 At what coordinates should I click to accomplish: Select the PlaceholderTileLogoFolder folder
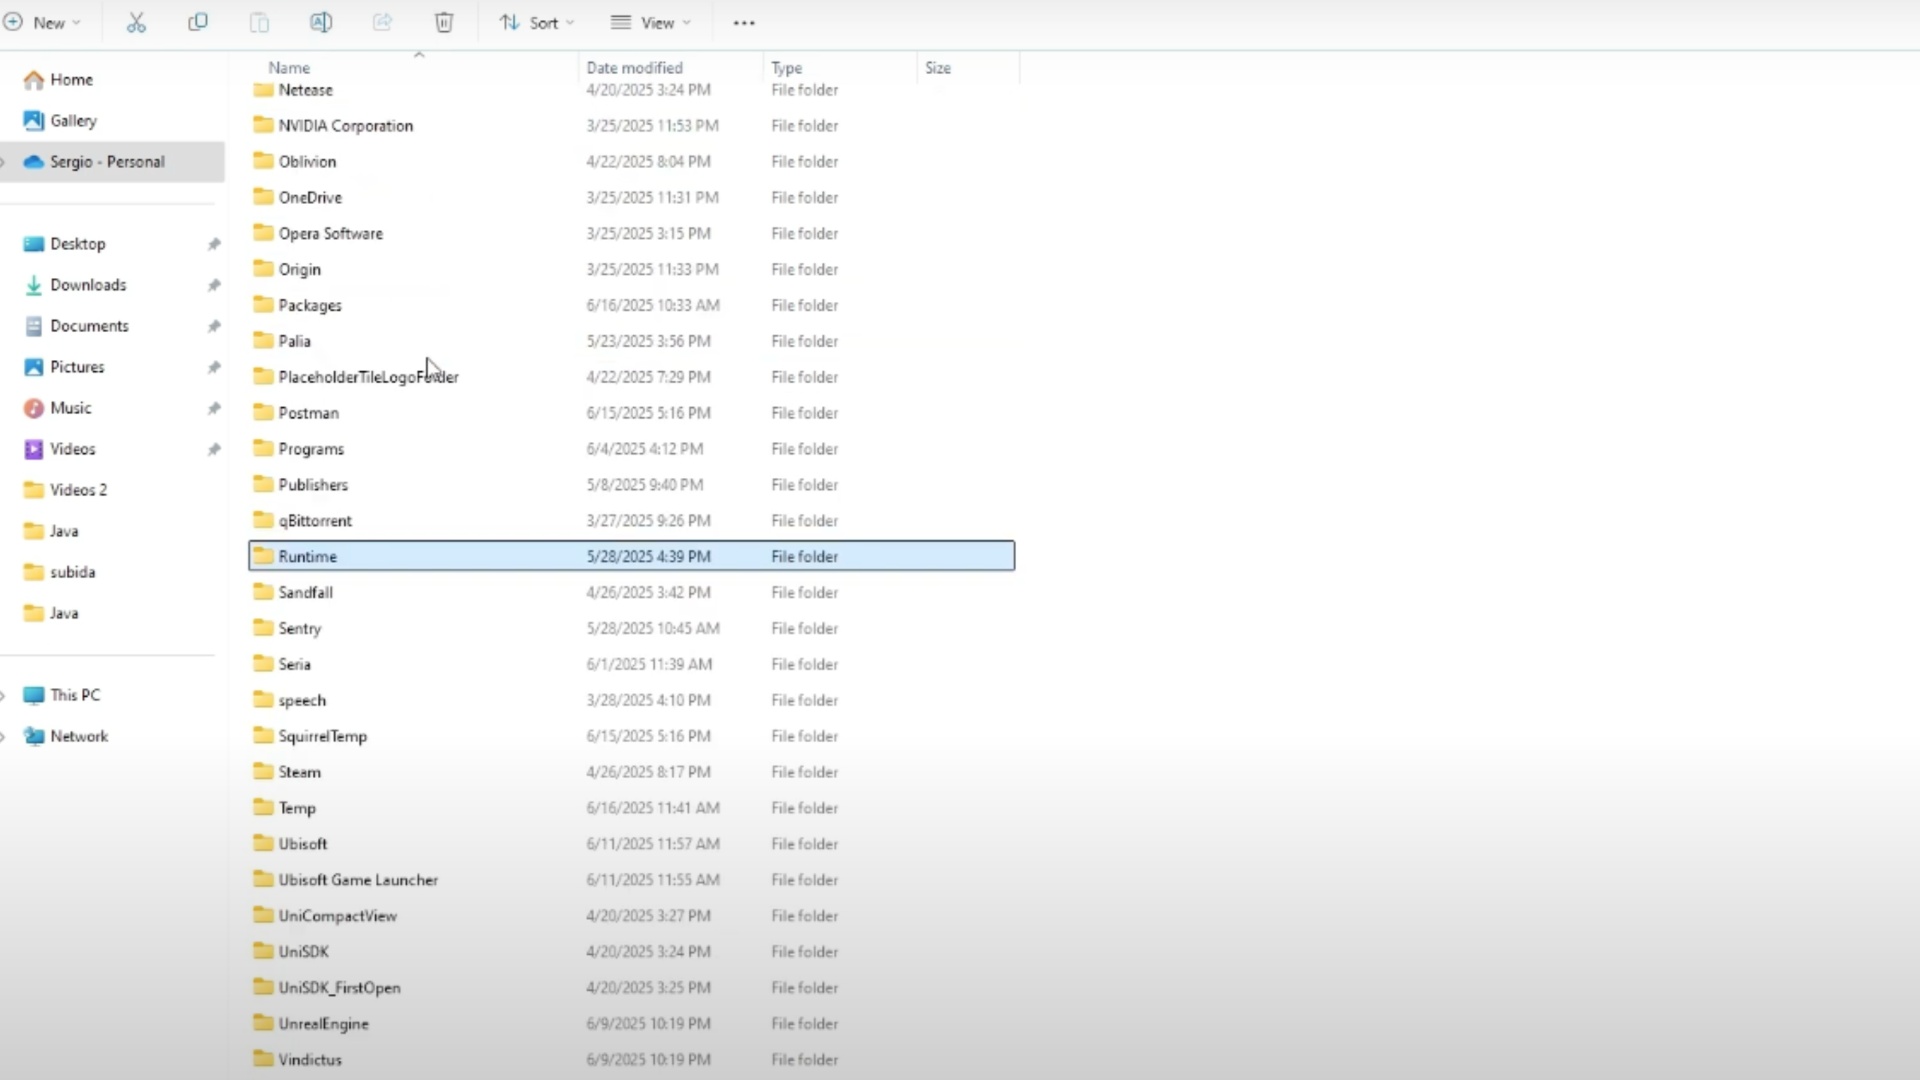tap(631, 377)
